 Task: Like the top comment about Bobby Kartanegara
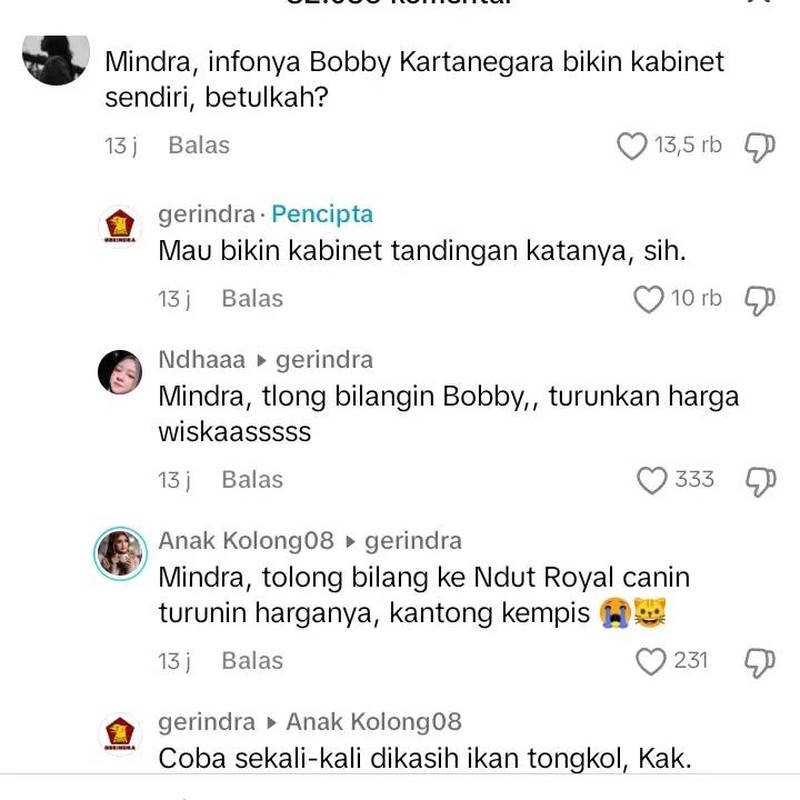point(632,145)
